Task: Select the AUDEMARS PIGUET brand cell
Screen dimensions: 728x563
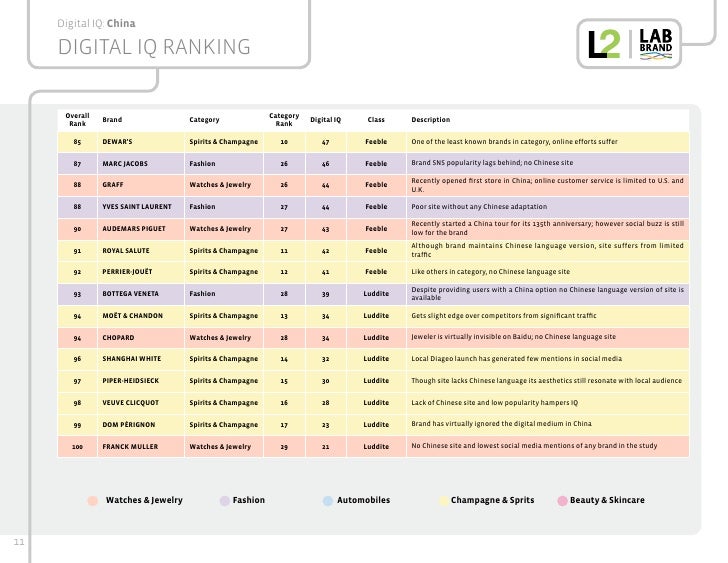Action: coord(141,228)
